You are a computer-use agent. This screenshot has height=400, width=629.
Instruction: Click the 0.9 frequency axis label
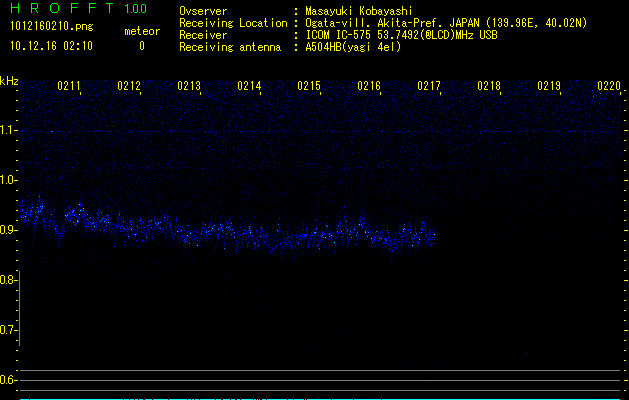click(8, 230)
